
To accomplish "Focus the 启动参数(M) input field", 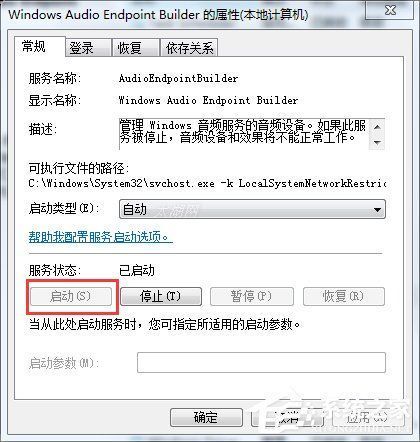I will [x=261, y=362].
